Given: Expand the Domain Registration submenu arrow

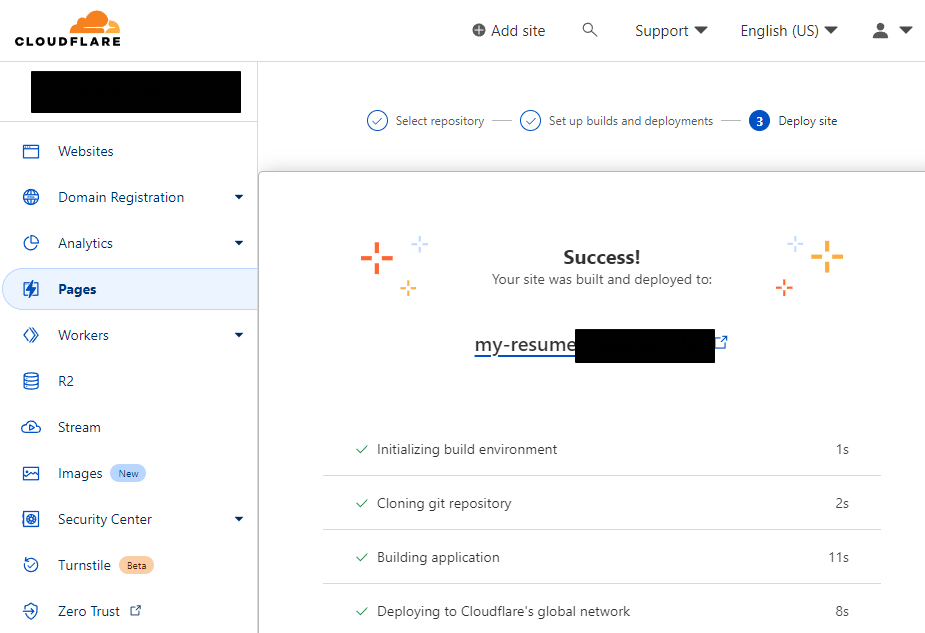Looking at the screenshot, I should coord(239,198).
